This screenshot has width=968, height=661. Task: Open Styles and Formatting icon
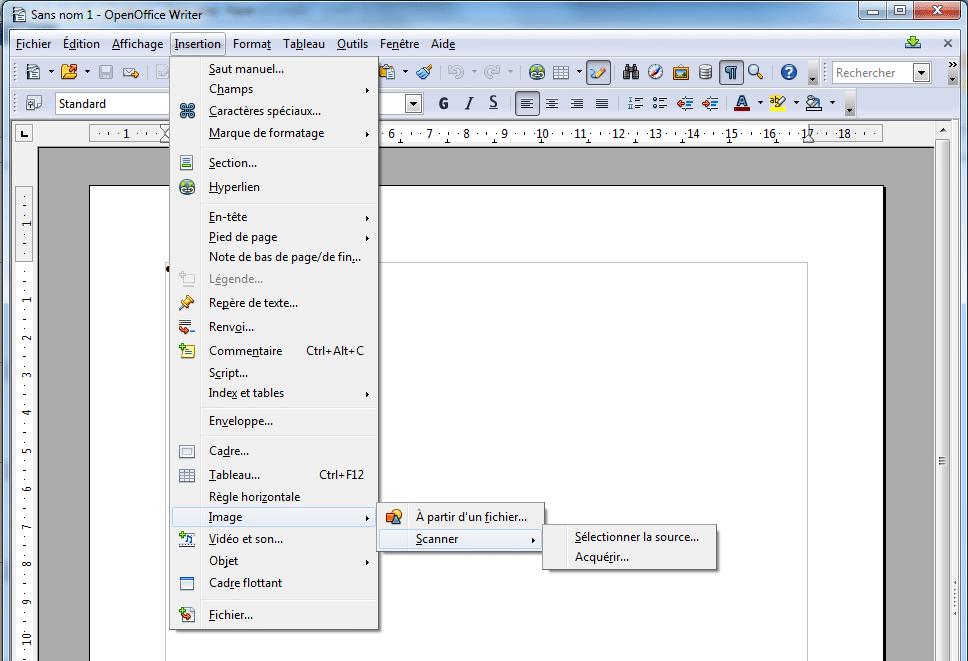pyautogui.click(x=34, y=103)
